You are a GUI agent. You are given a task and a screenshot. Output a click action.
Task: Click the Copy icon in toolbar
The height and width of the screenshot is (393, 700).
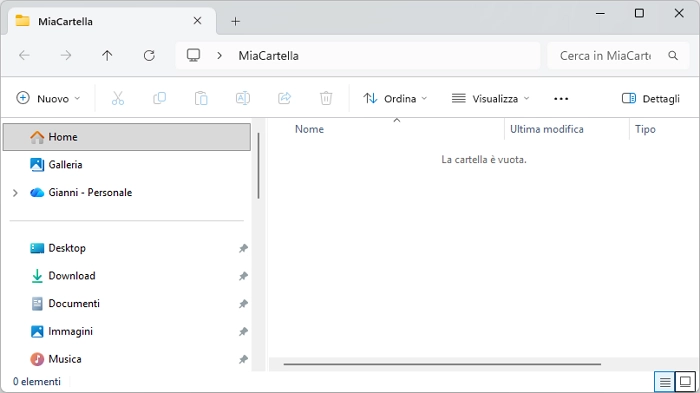(x=159, y=98)
